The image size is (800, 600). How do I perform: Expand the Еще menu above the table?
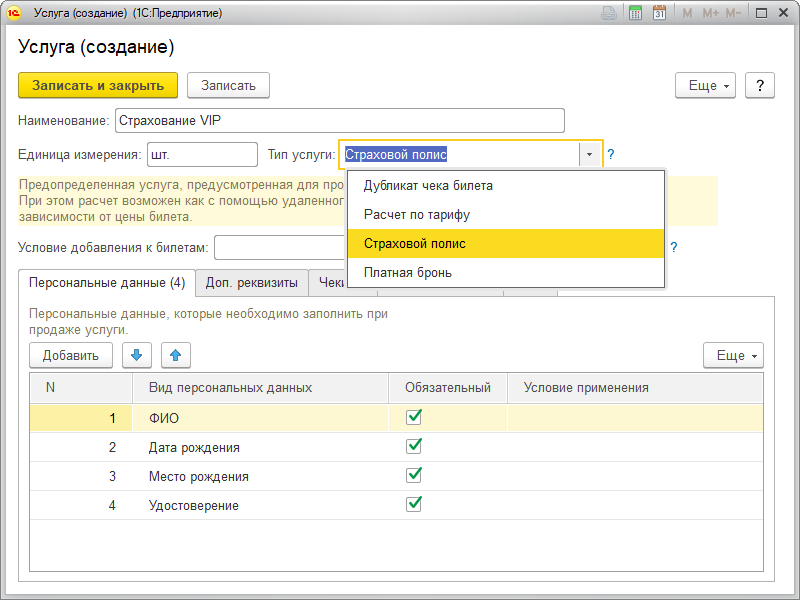click(733, 355)
